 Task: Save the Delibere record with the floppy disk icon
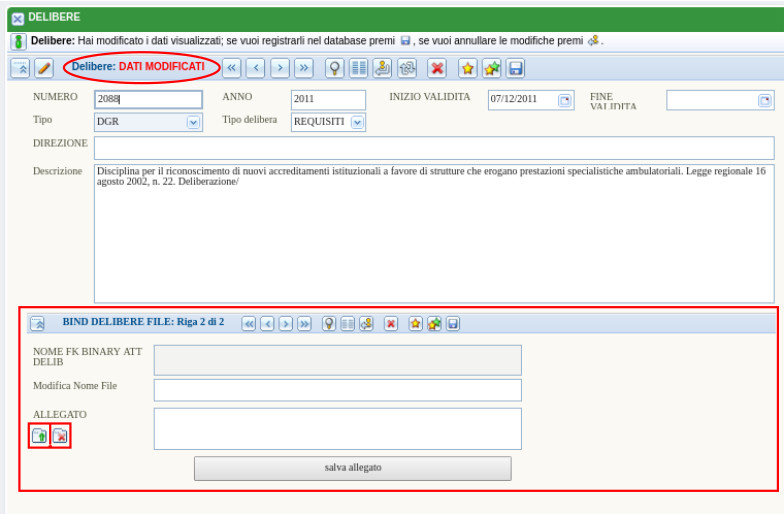[x=515, y=68]
